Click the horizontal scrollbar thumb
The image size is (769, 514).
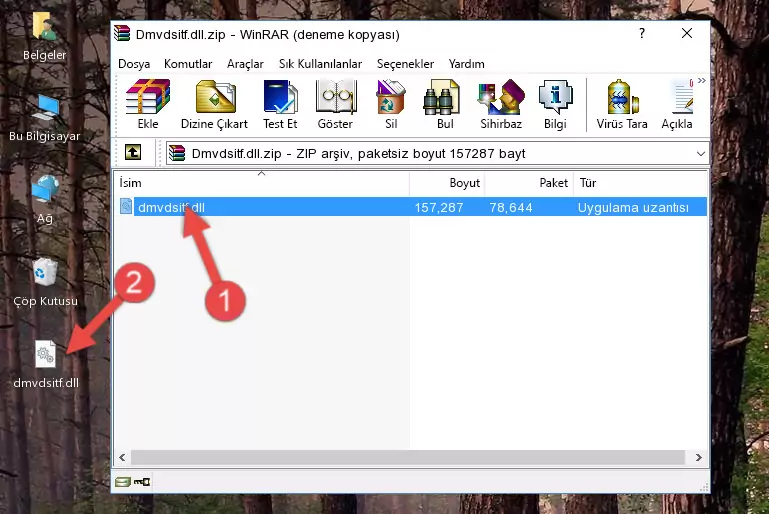click(x=408, y=457)
